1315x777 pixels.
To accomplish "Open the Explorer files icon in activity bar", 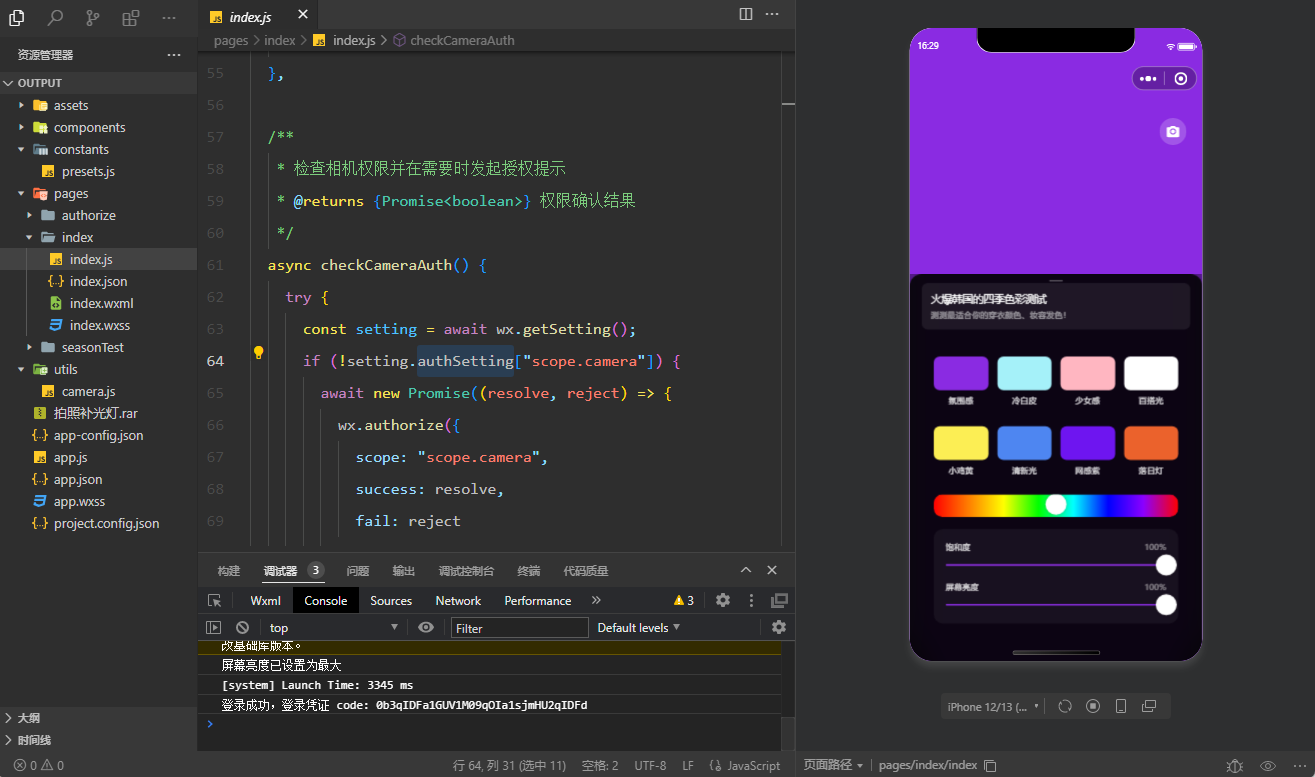I will (x=18, y=17).
